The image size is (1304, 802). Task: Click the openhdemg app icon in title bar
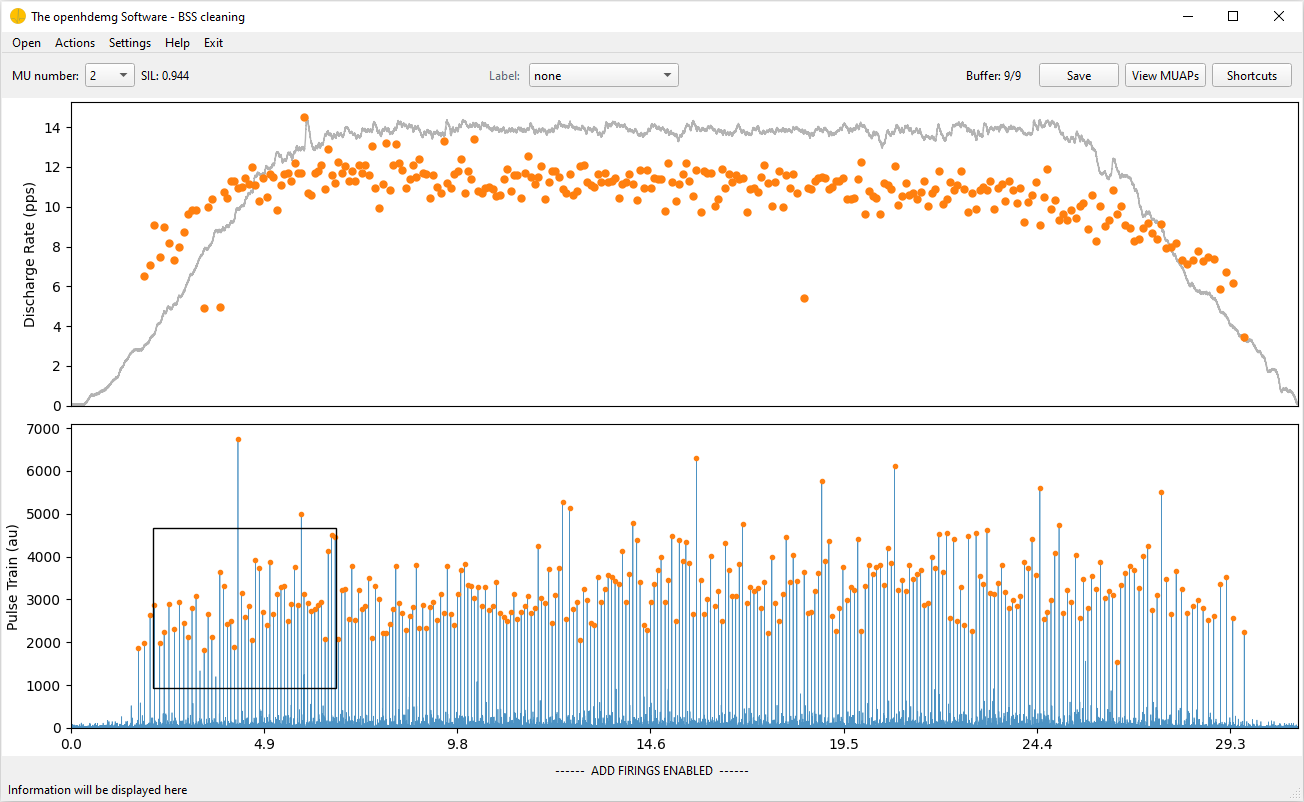17,16
